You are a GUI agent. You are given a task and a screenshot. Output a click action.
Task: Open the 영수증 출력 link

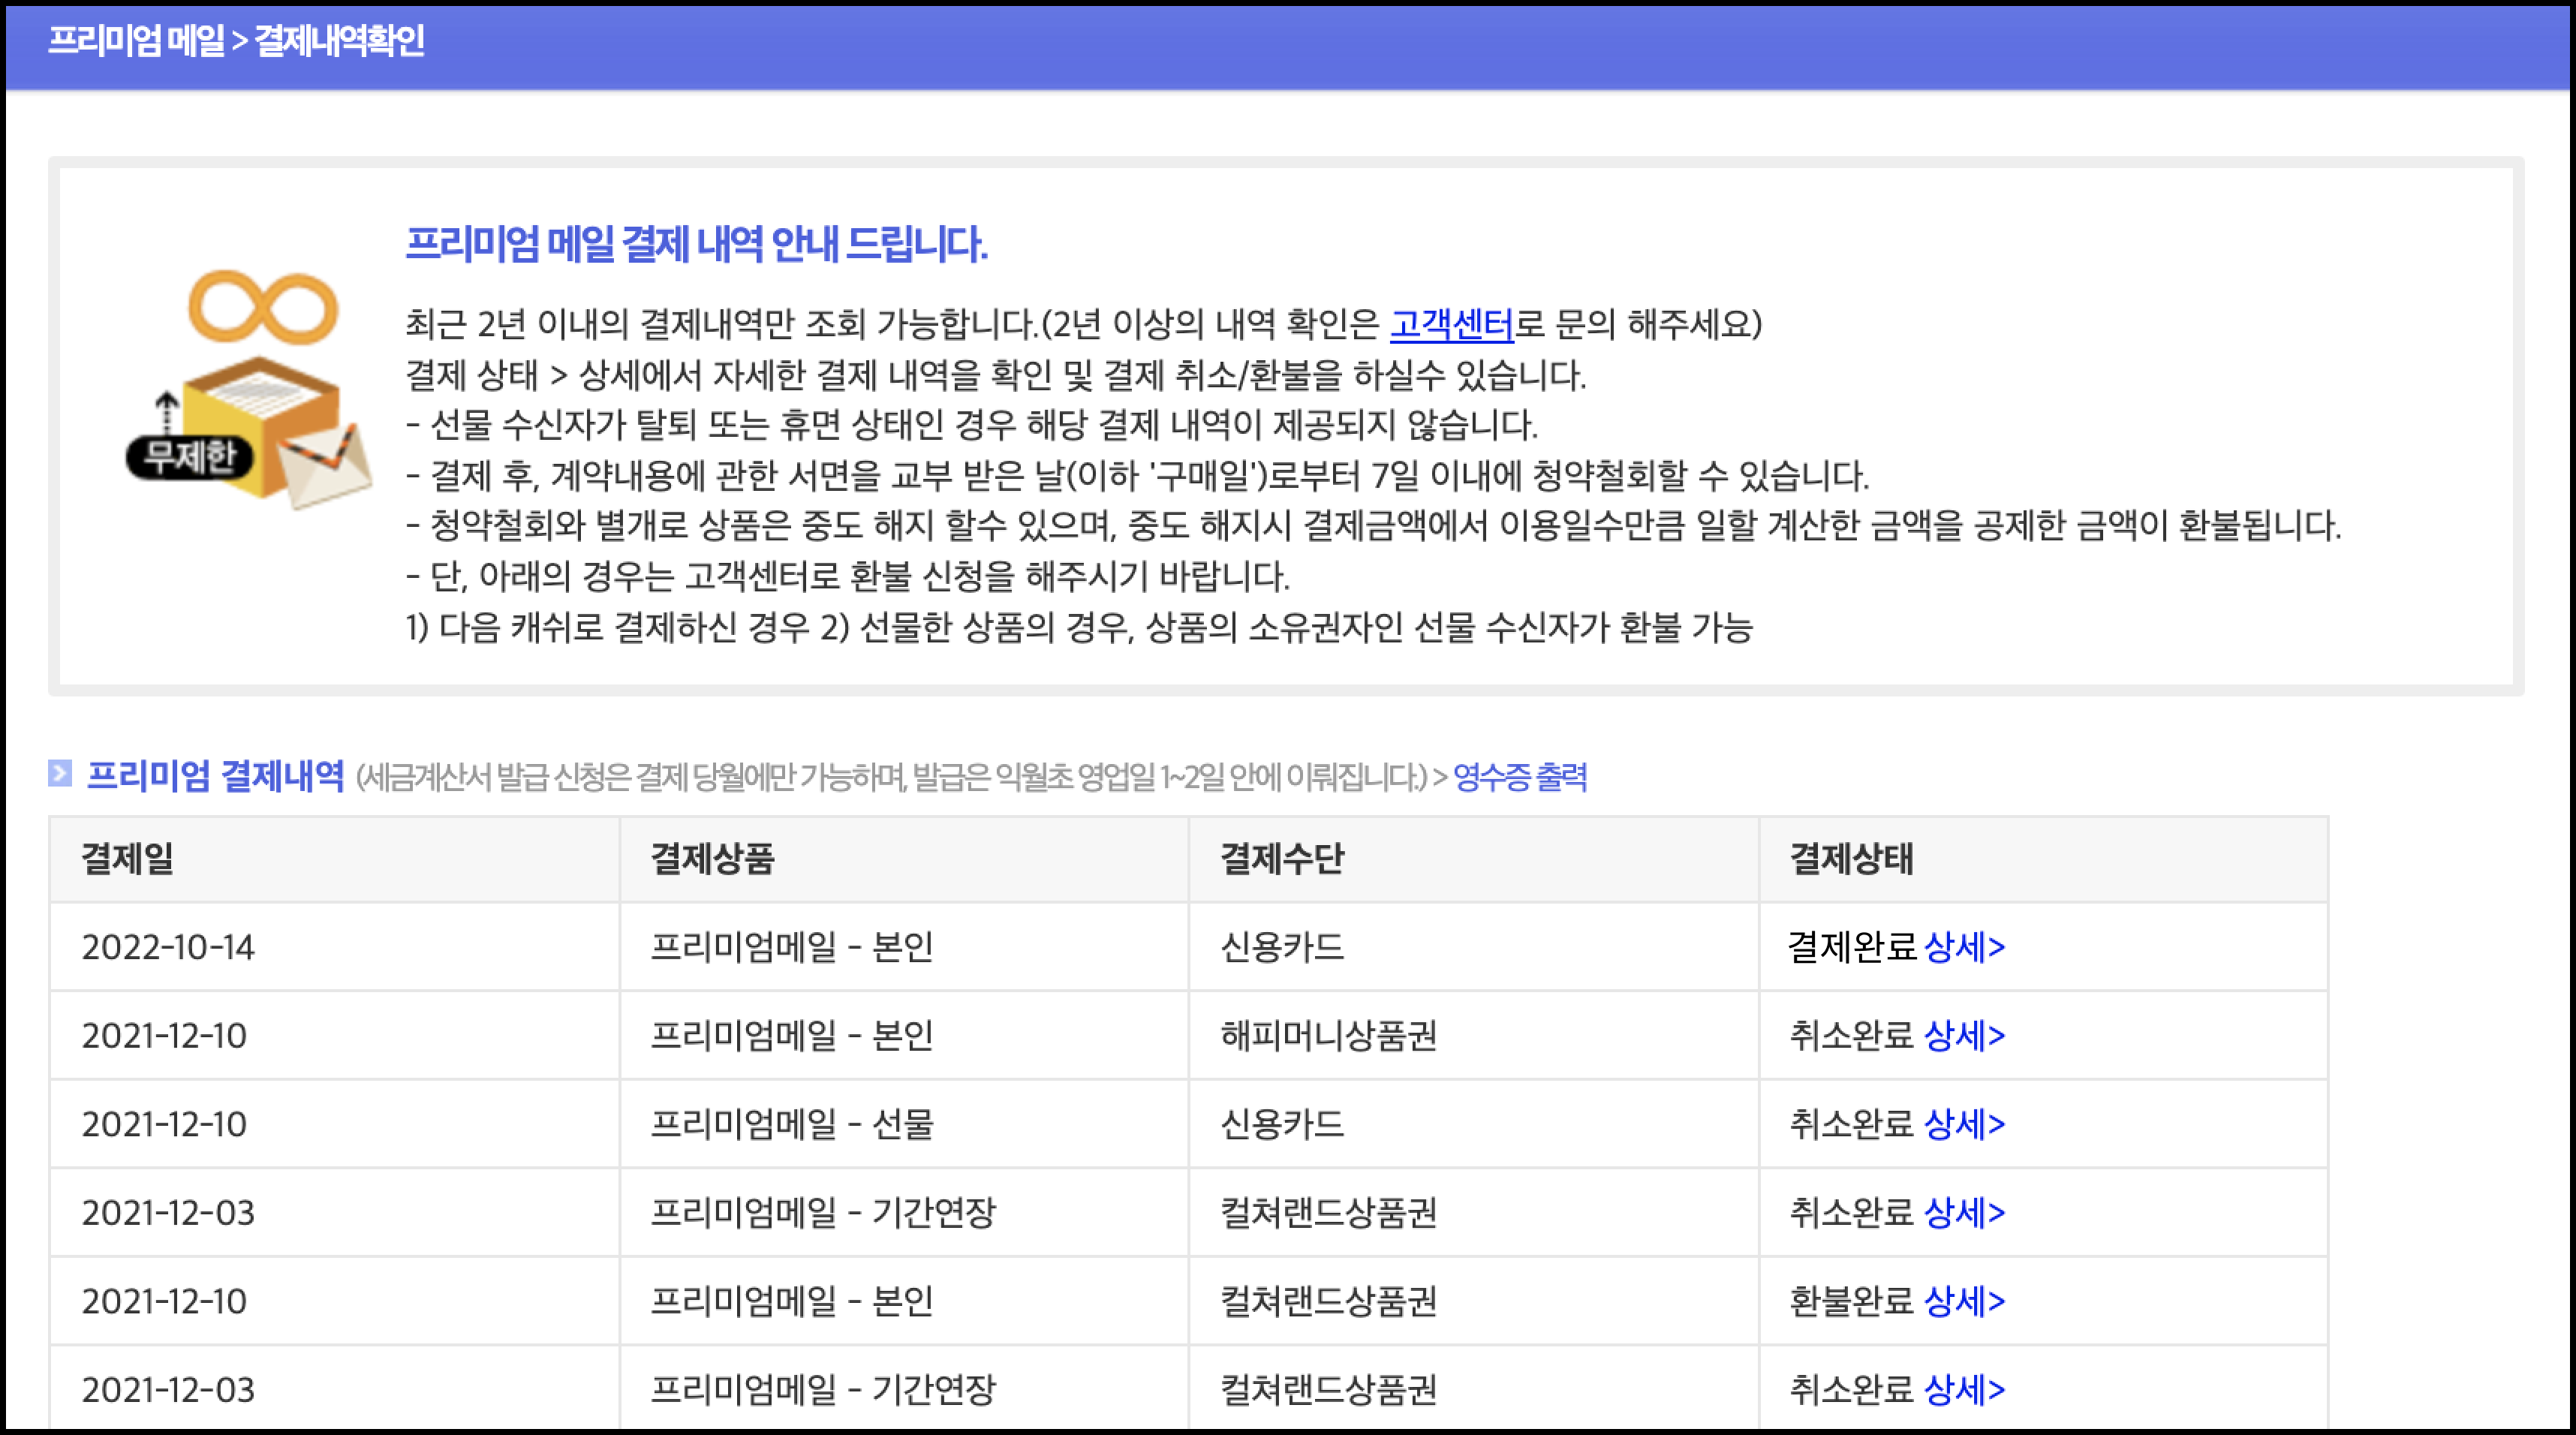click(x=1519, y=777)
